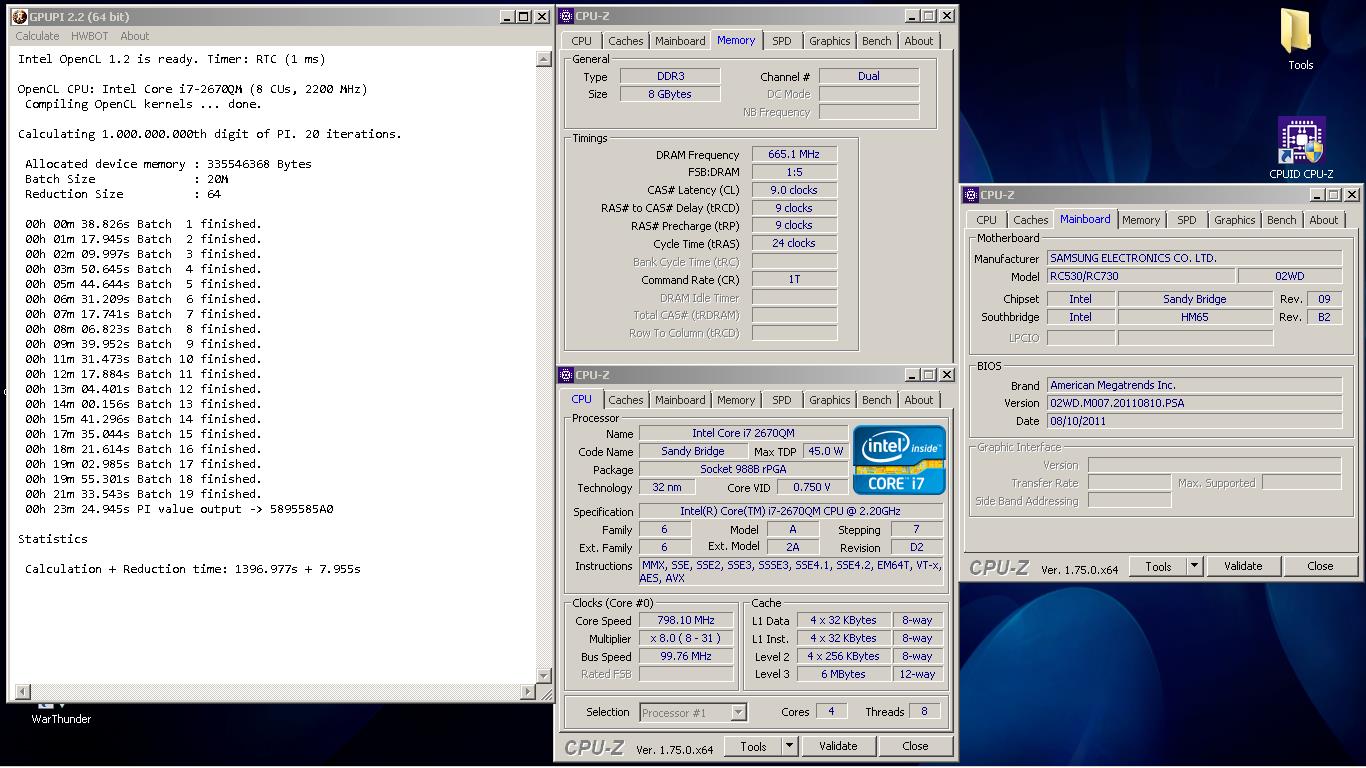Click the memory Size 8 GBytes field

click(669, 94)
